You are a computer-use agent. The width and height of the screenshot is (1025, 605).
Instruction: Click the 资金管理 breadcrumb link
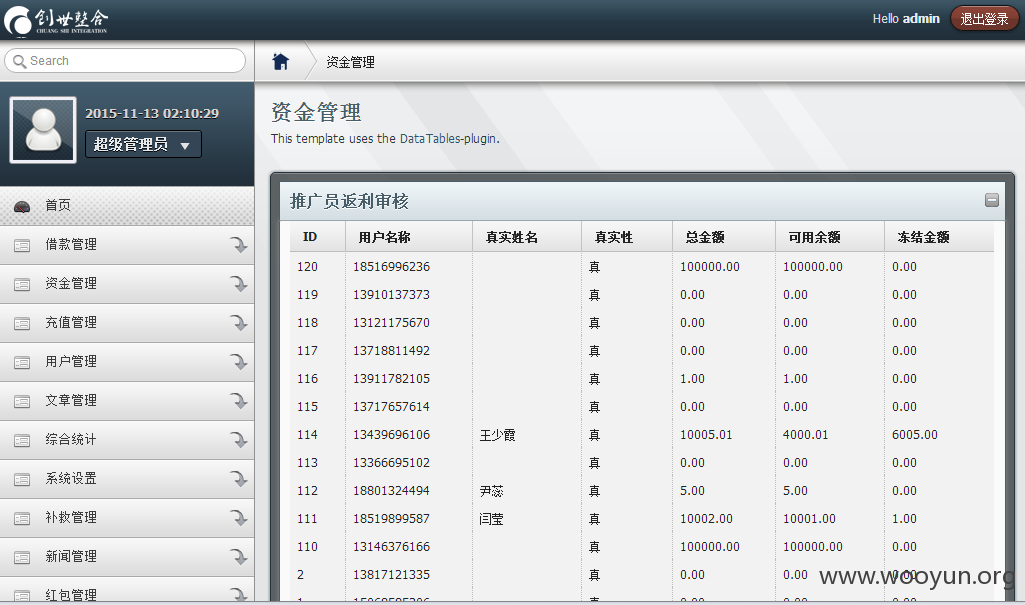tap(350, 62)
